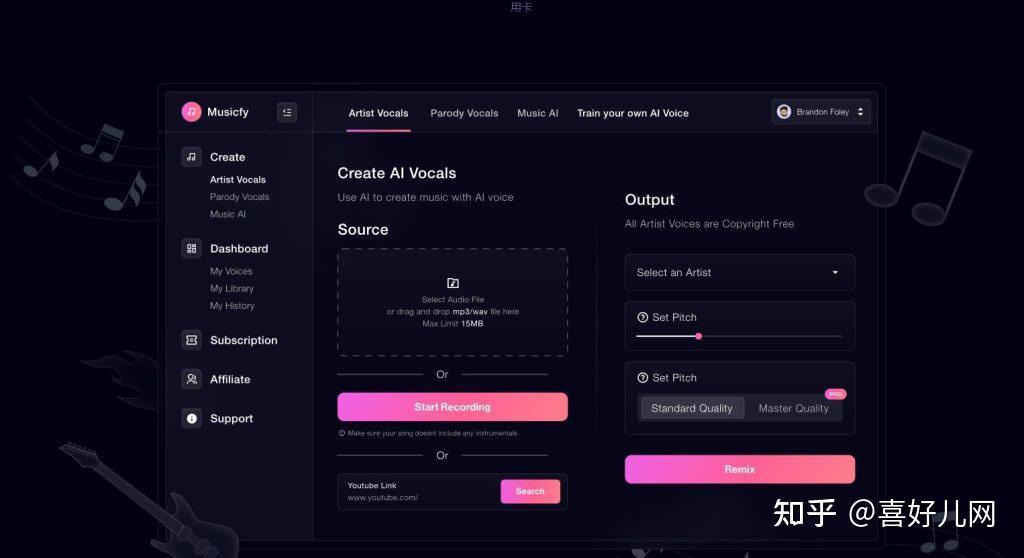
Task: Click the Search button for Youtube link
Action: click(x=530, y=491)
